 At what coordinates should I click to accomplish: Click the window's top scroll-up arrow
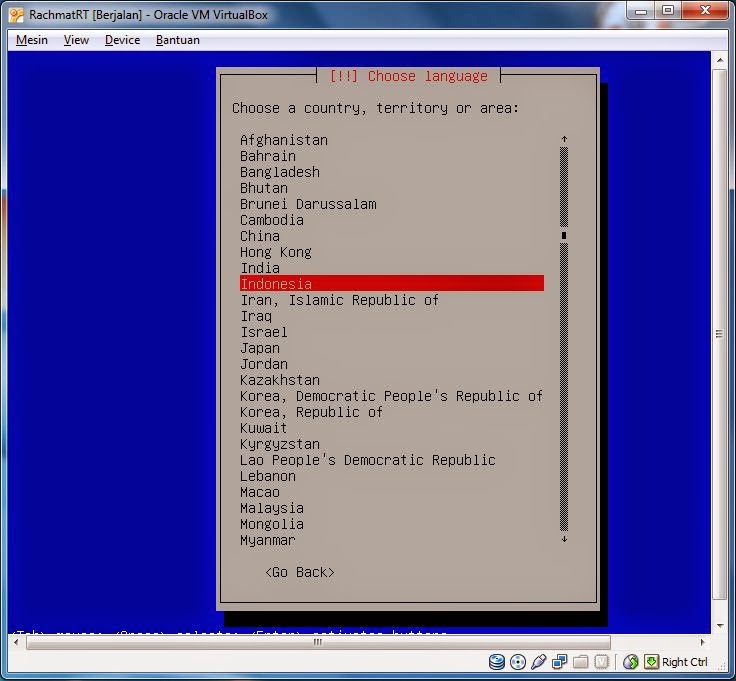click(720, 60)
